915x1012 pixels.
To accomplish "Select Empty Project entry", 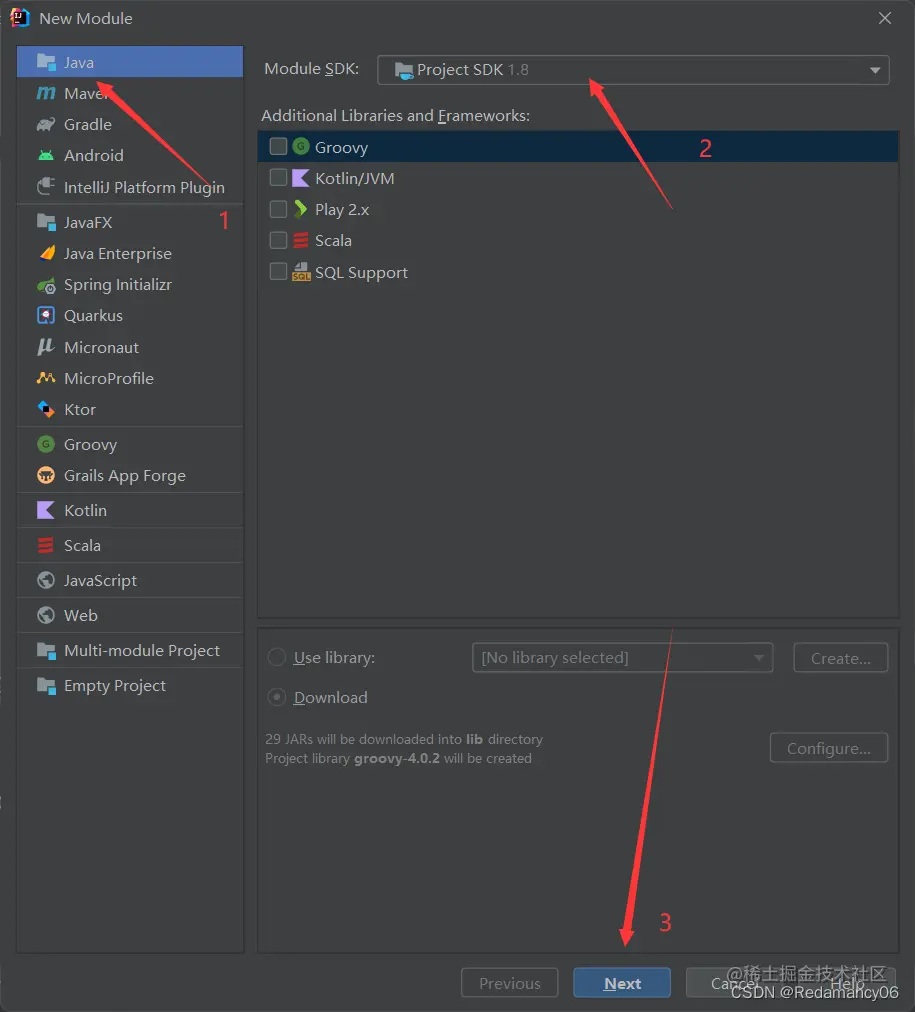I will (x=130, y=685).
